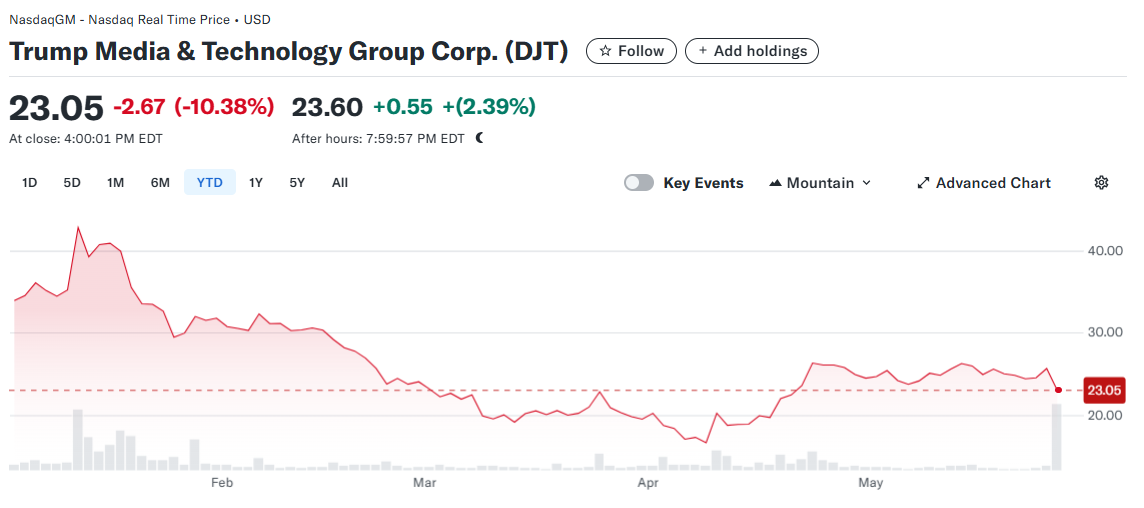Click the Feb label on the time axis
The width and height of the screenshot is (1144, 508).
pos(221,483)
